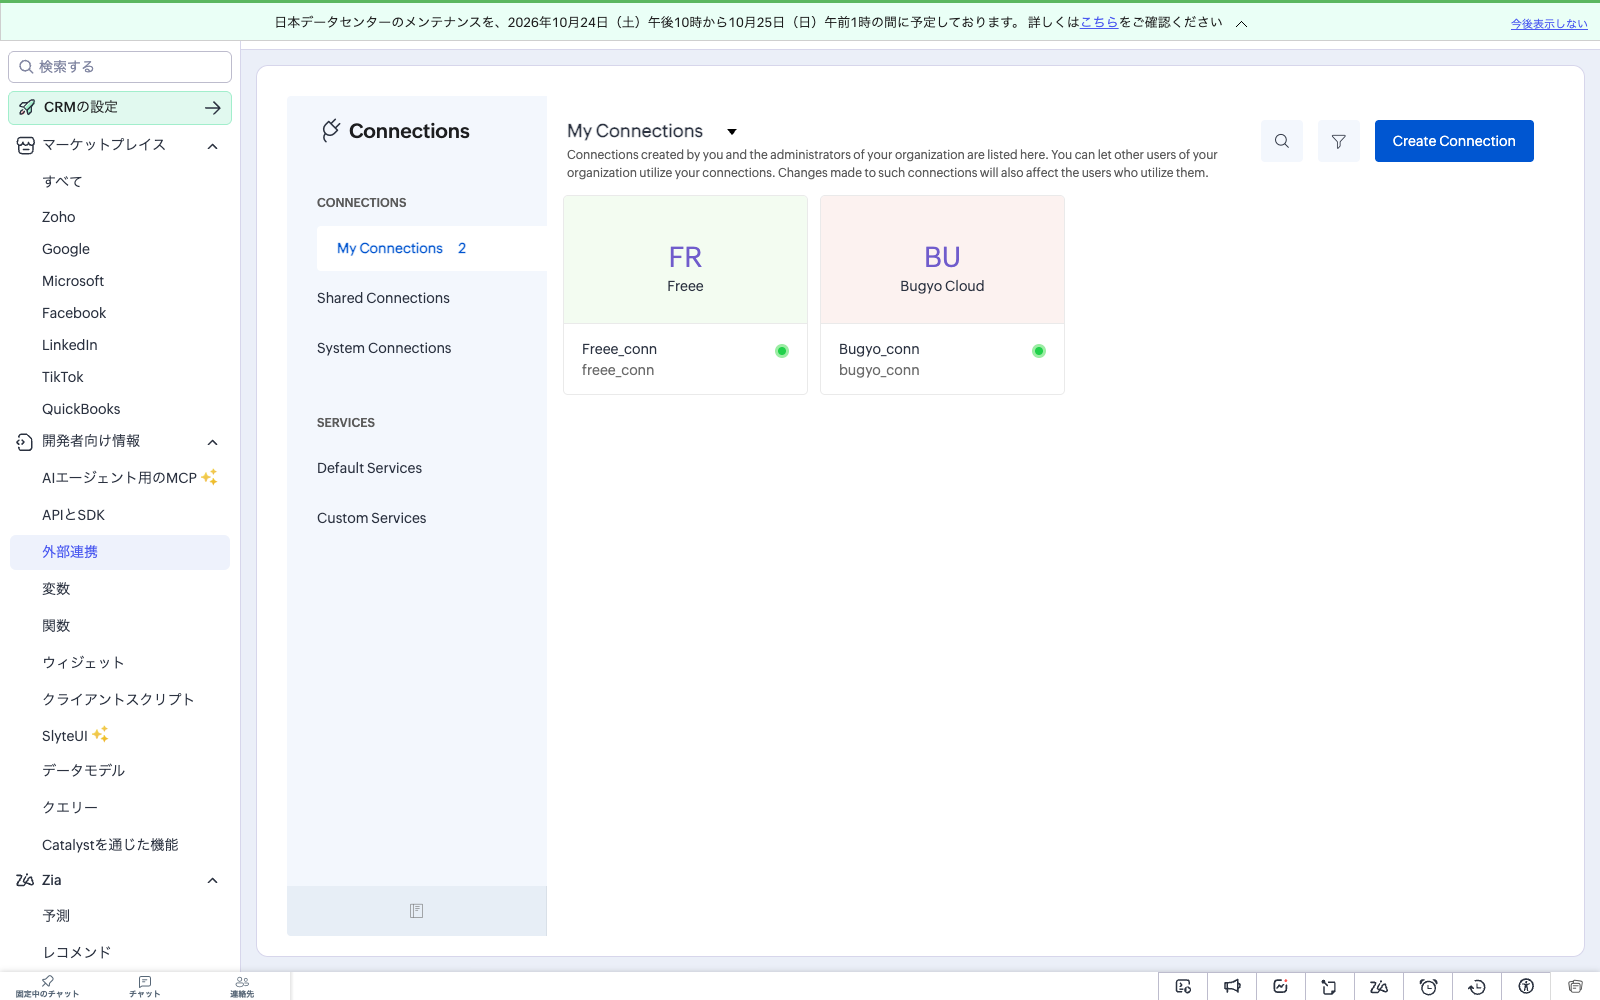This screenshot has height=1000, width=1600.
Task: Select Shared Connections
Action: (383, 298)
